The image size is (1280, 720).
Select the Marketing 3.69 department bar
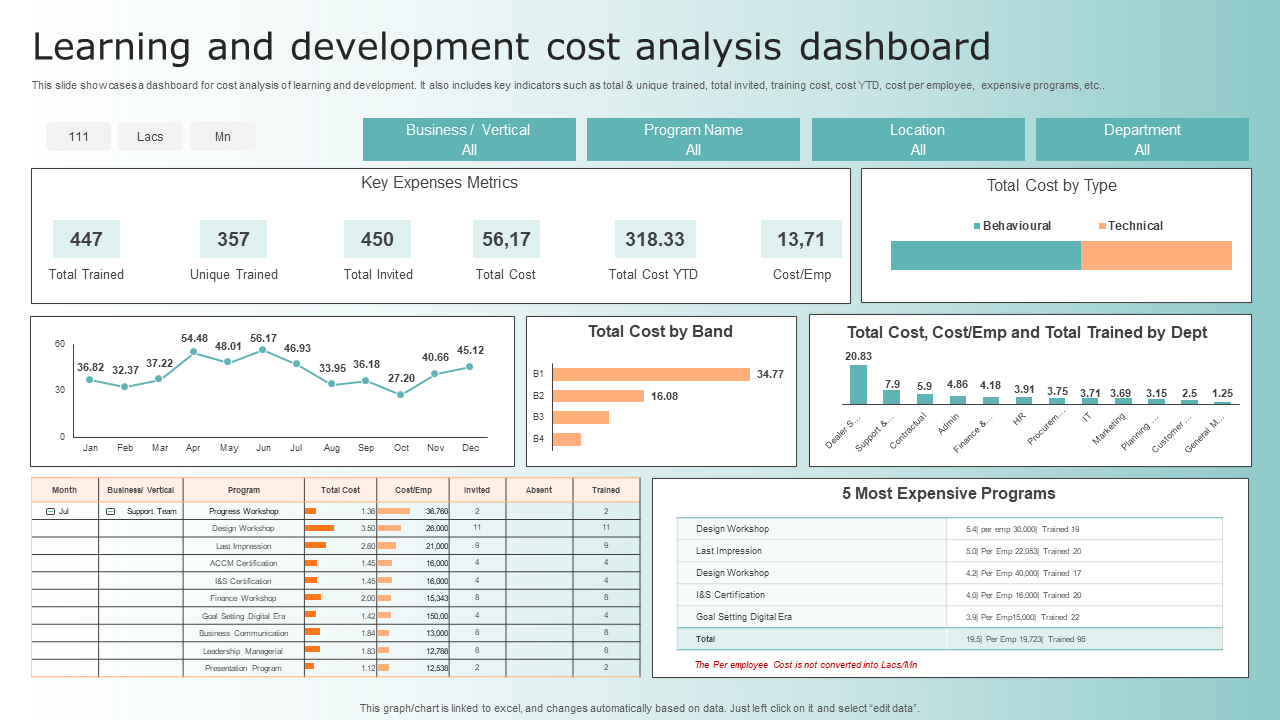(1123, 401)
